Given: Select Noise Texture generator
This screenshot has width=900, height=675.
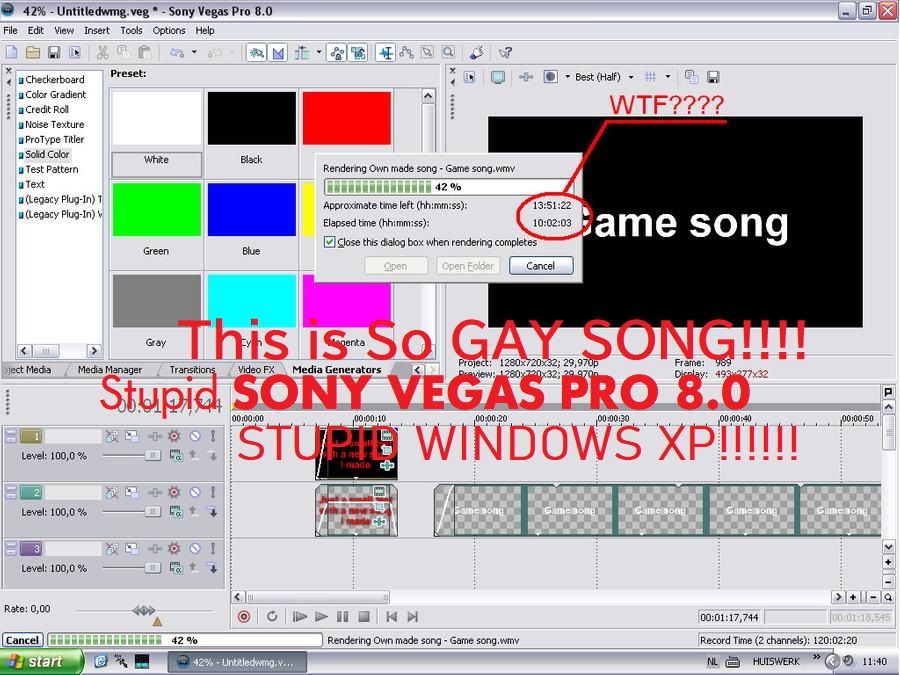Looking at the screenshot, I should tap(55, 124).
